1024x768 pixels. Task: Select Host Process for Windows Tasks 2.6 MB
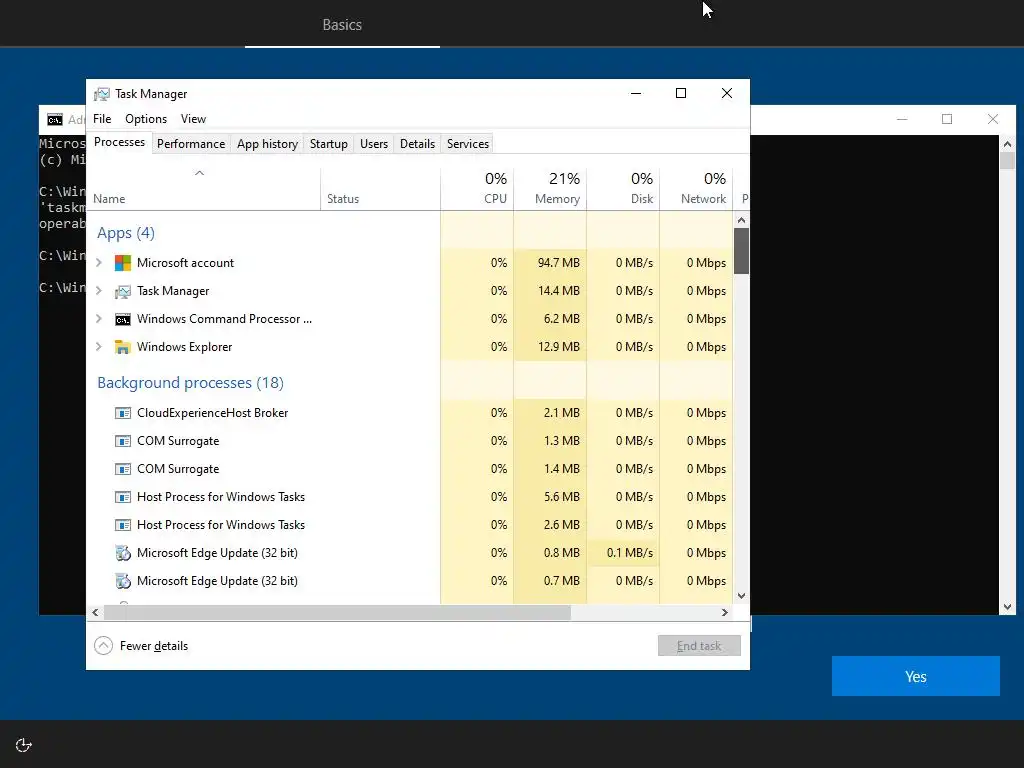409,525
